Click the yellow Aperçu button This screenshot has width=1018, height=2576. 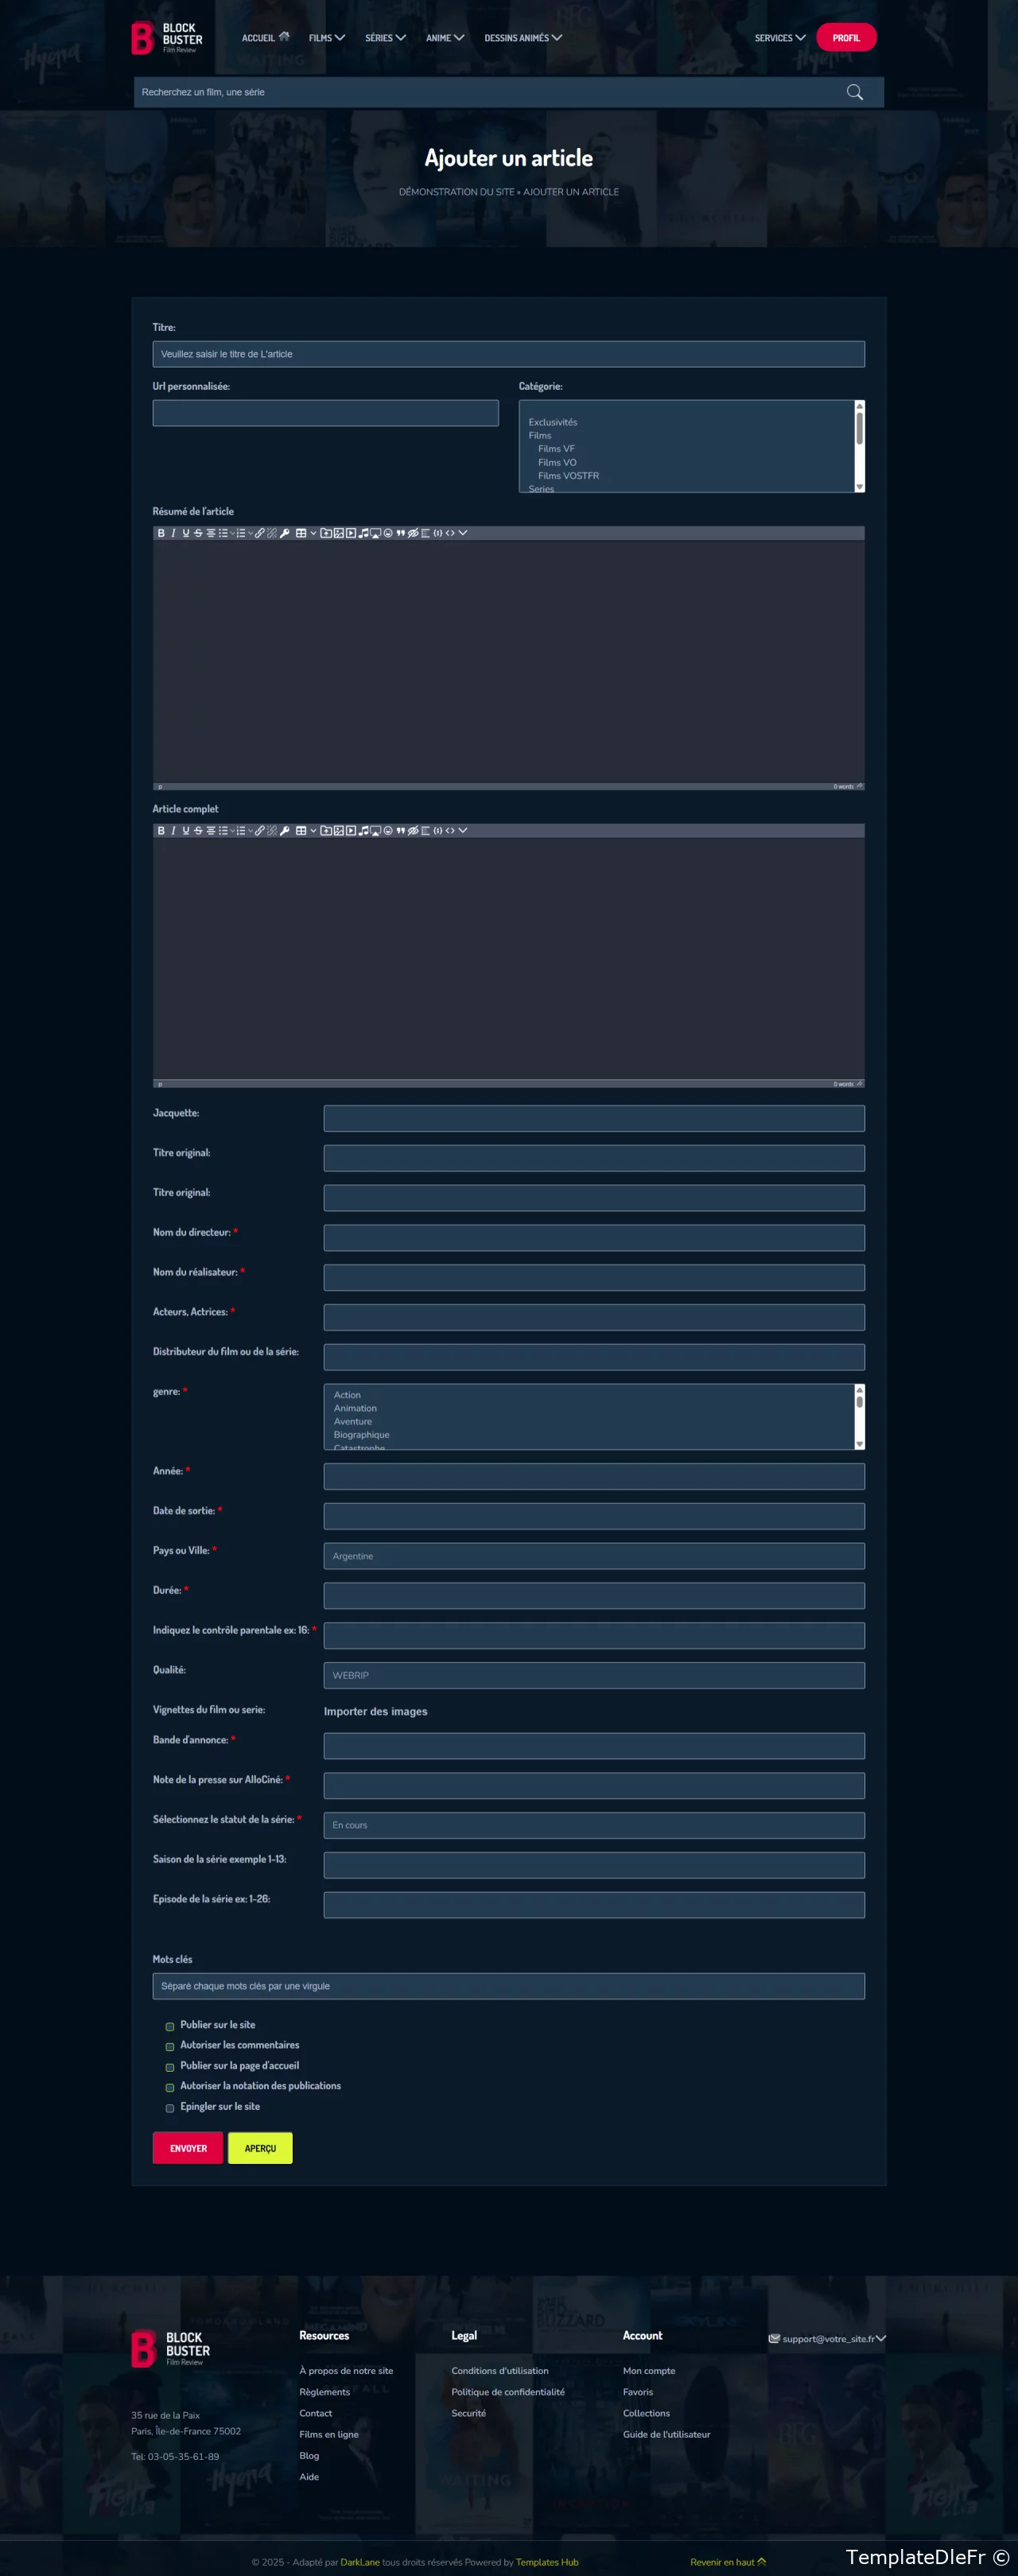260,2148
